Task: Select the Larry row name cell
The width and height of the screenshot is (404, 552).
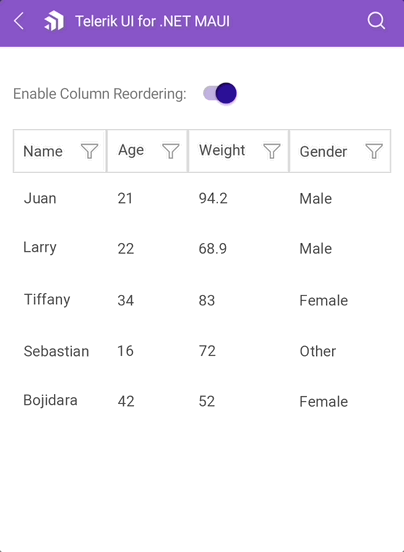Action: click(x=40, y=248)
